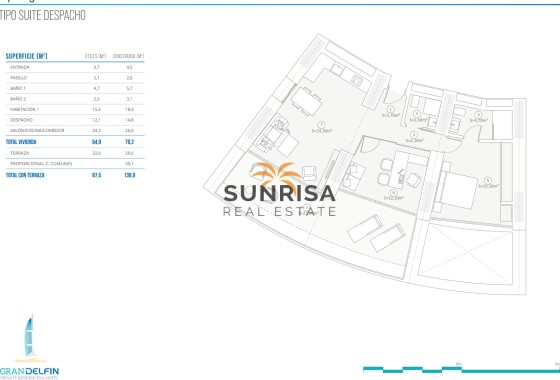Click the dining table drawing in living room
560x380 pixels.
pyautogui.click(x=306, y=101)
